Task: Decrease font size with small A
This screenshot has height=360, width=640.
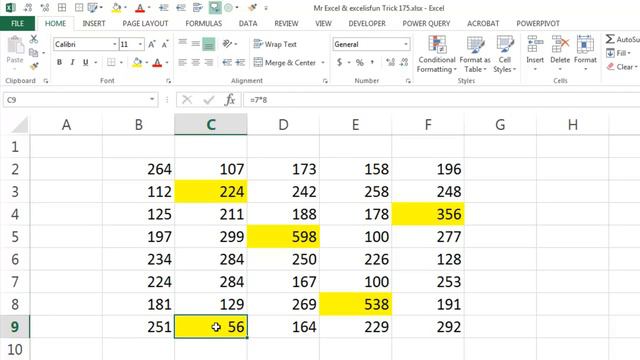Action: 165,44
